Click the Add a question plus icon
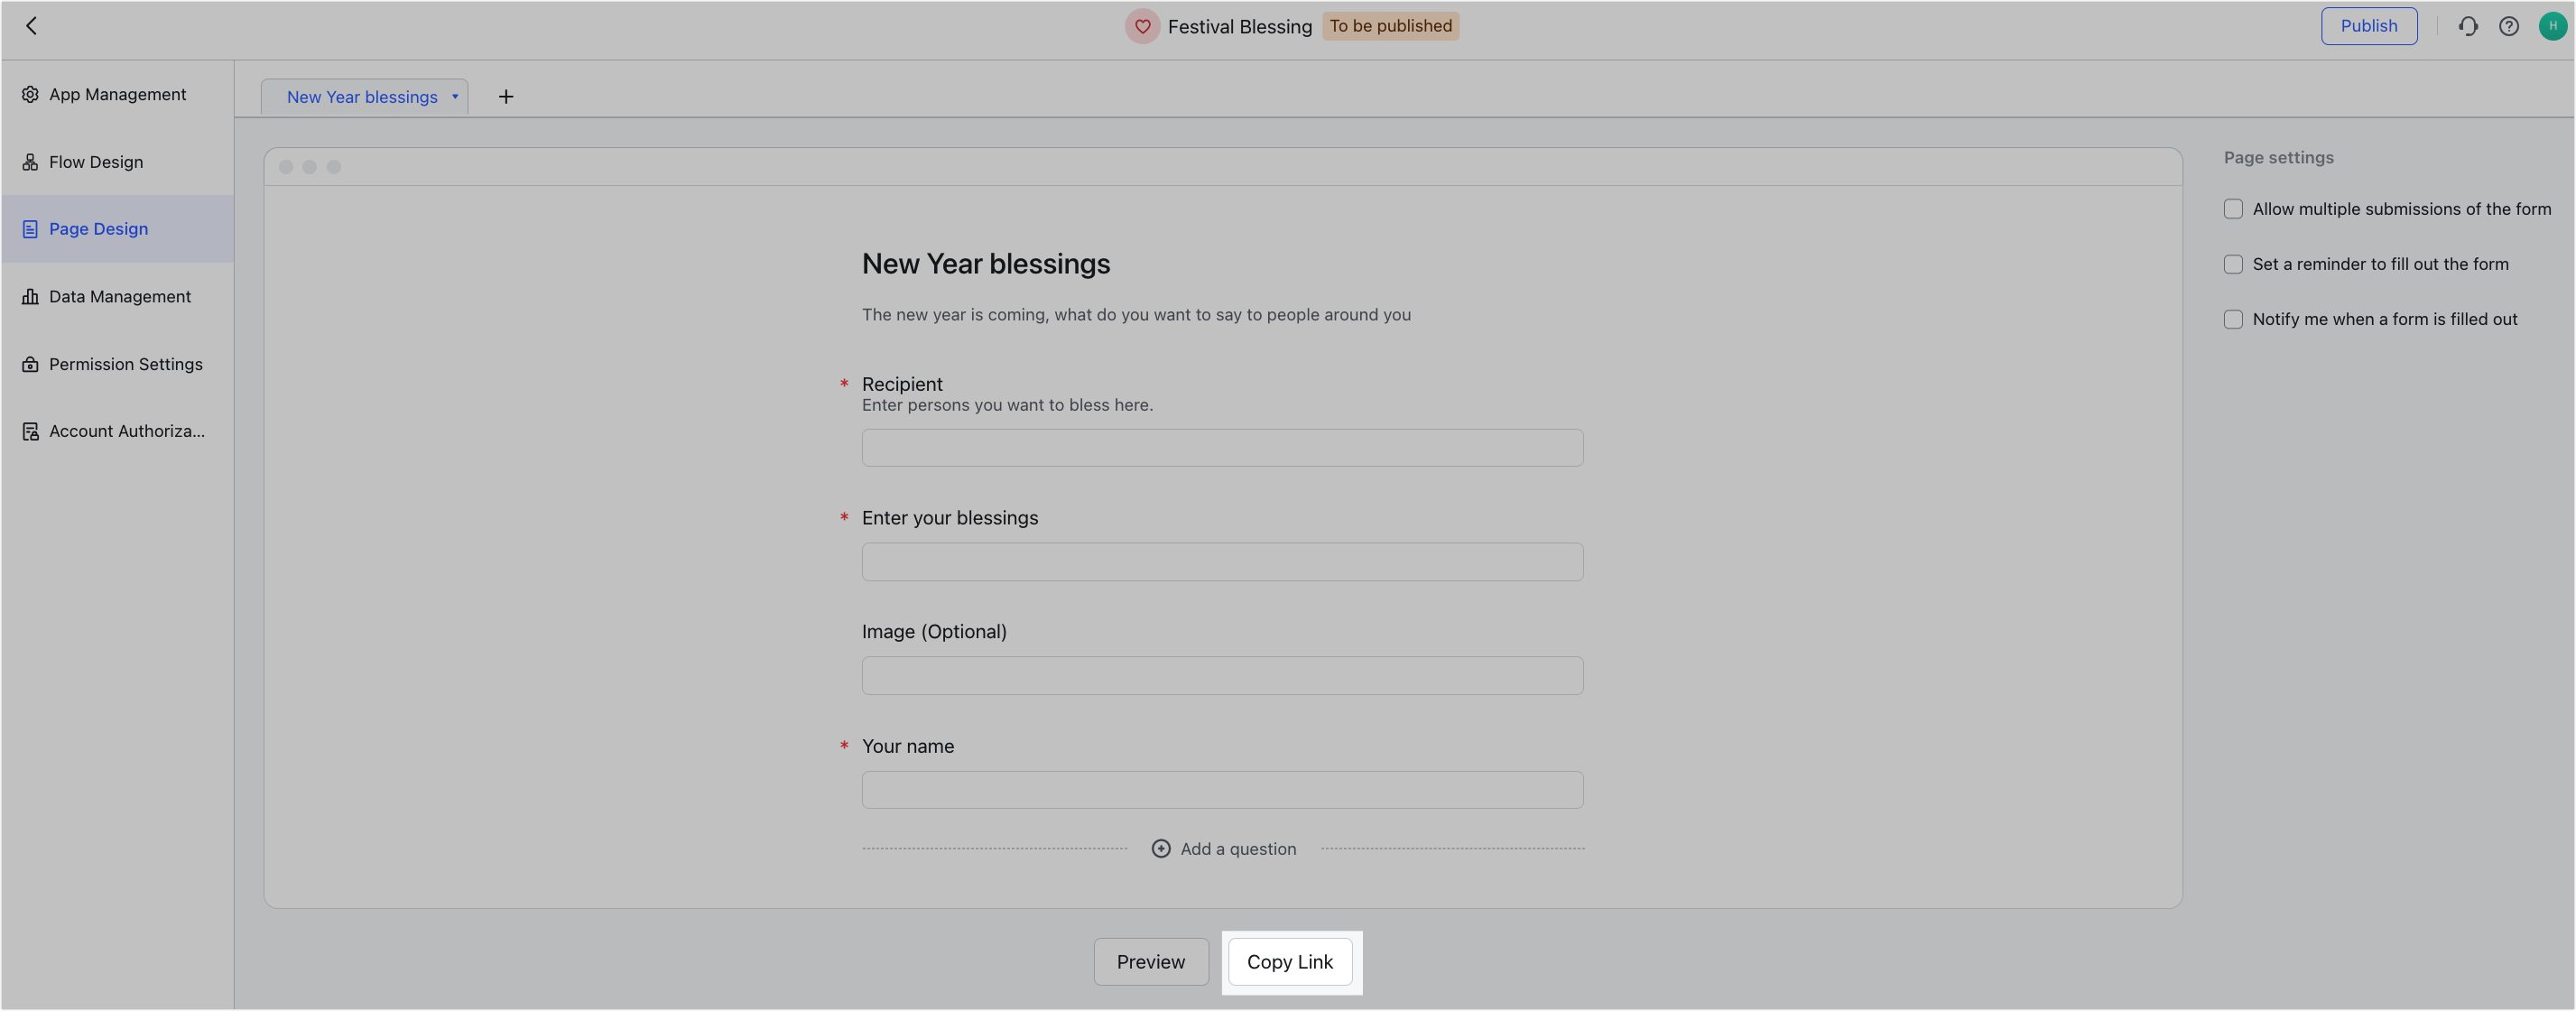The width and height of the screenshot is (2576, 1011). point(1161,849)
